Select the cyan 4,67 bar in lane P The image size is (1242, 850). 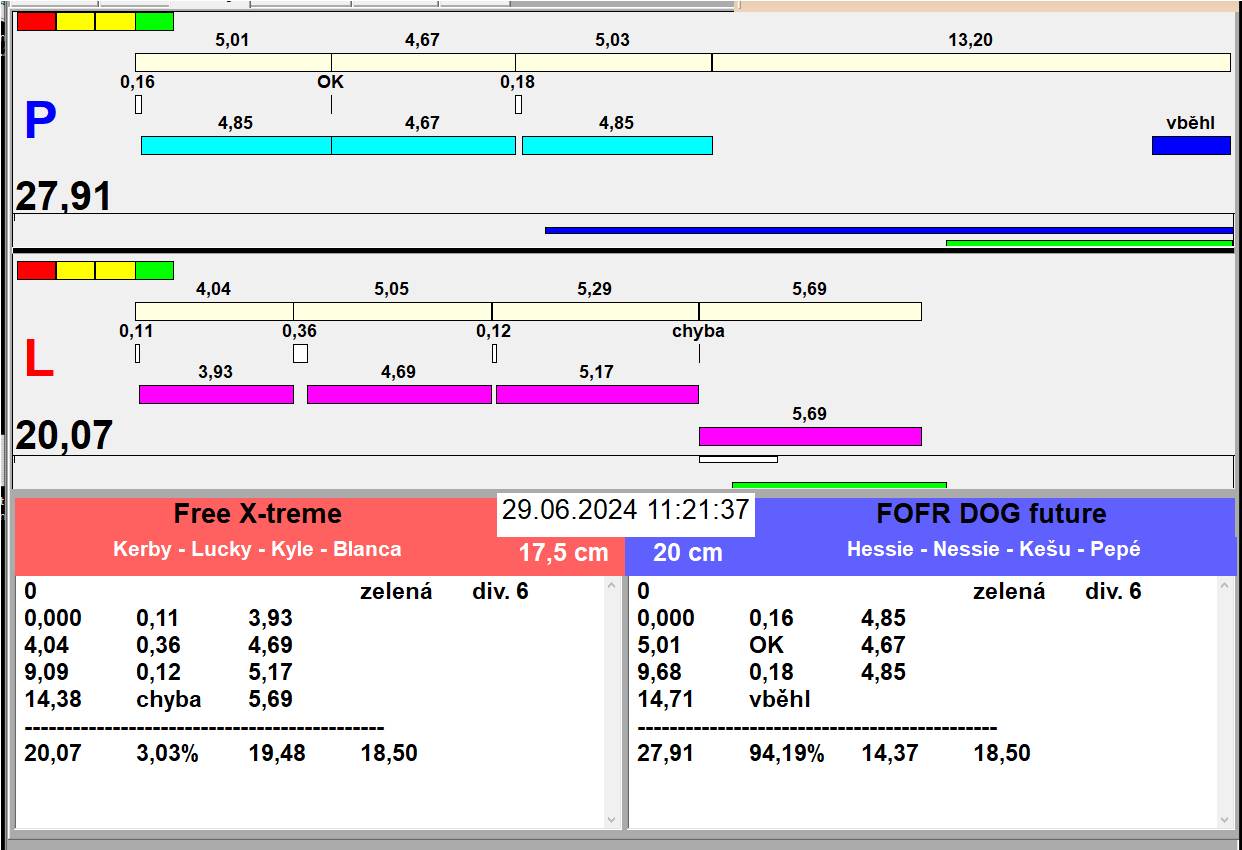423,145
